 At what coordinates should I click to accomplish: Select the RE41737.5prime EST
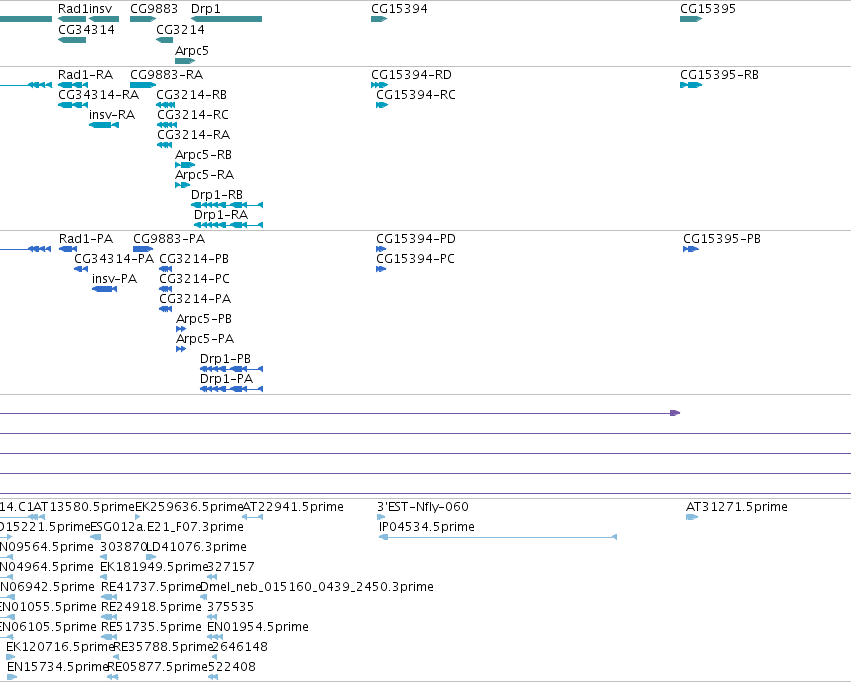tap(151, 588)
